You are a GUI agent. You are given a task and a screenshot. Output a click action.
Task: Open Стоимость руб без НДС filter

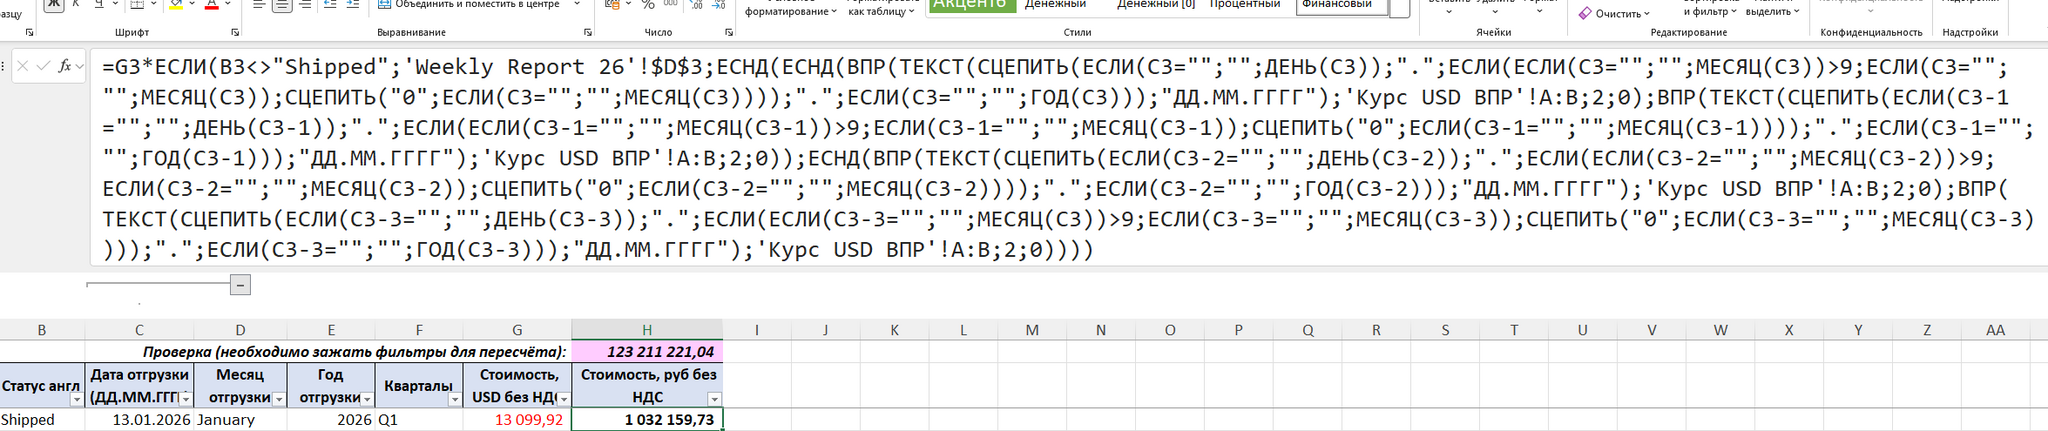pyautogui.click(x=714, y=398)
